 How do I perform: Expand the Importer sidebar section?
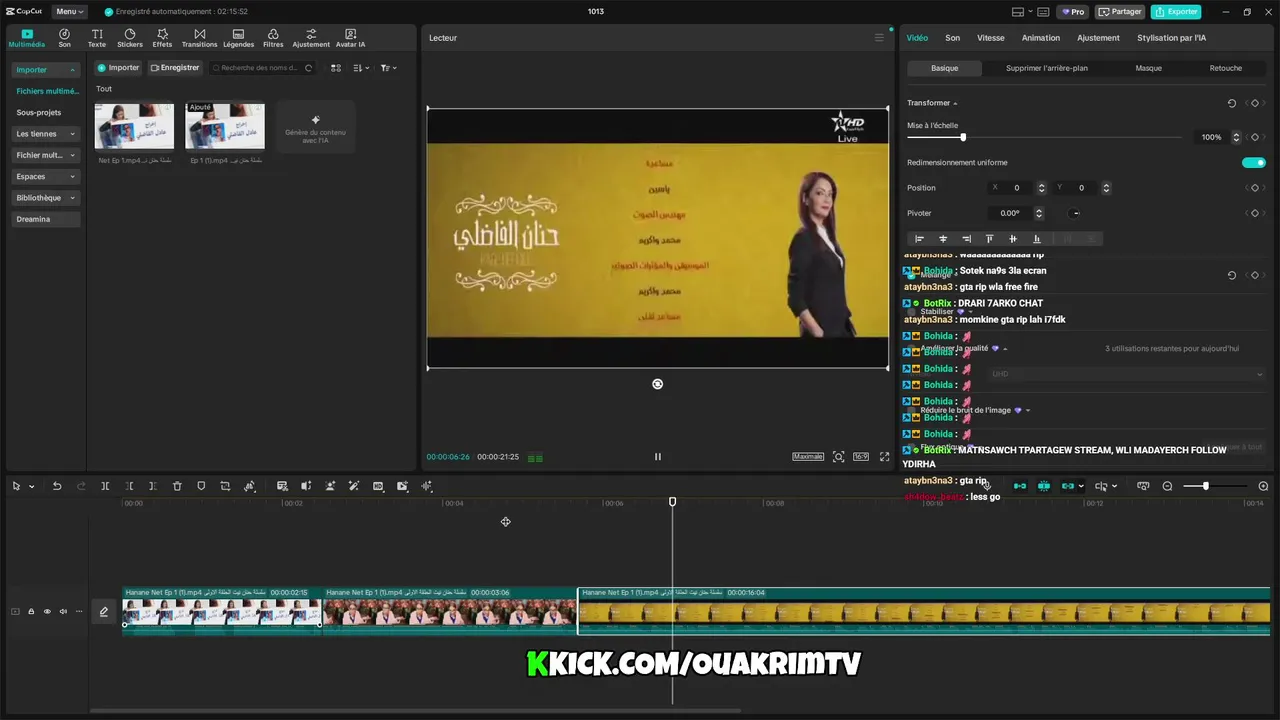[x=46, y=70]
